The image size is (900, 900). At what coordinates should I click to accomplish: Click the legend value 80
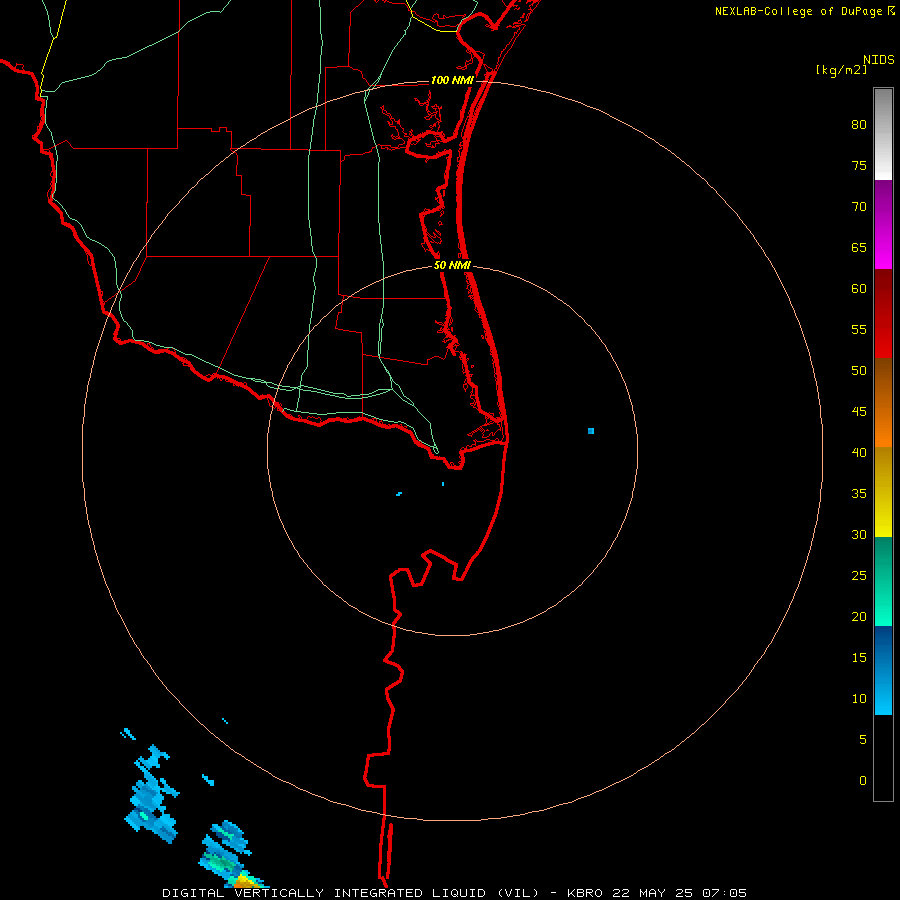pyautogui.click(x=859, y=125)
